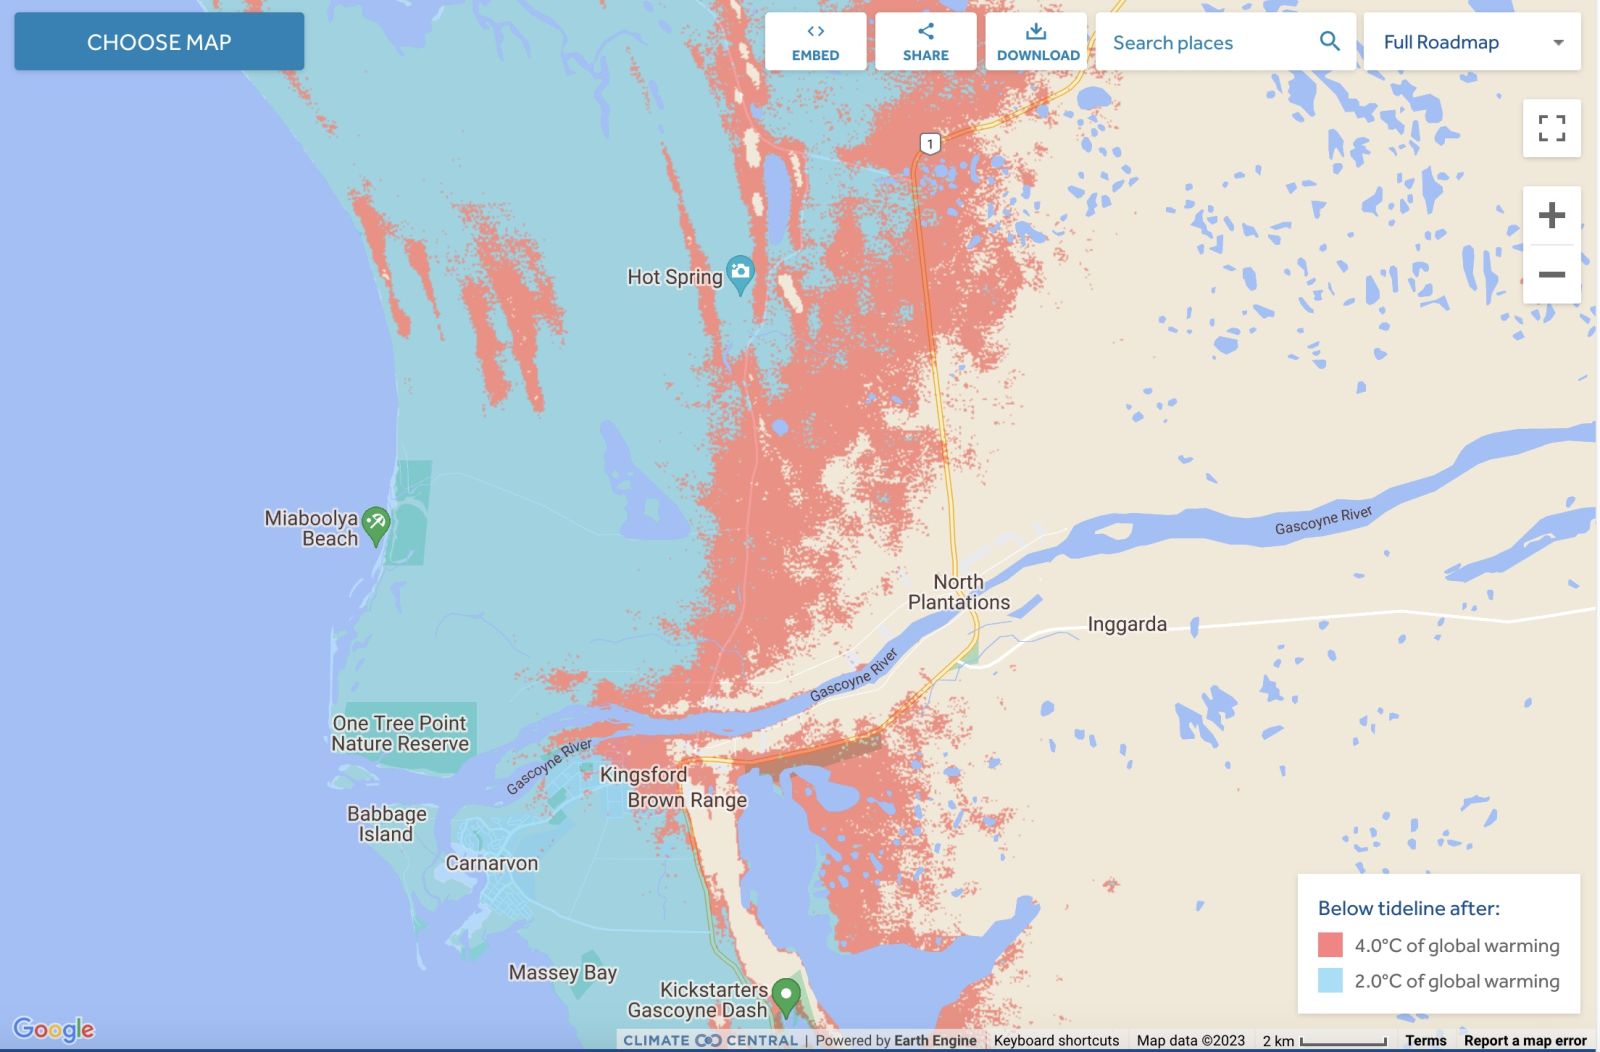
Task: Click the 2 km scale bar
Action: tap(1325, 1040)
